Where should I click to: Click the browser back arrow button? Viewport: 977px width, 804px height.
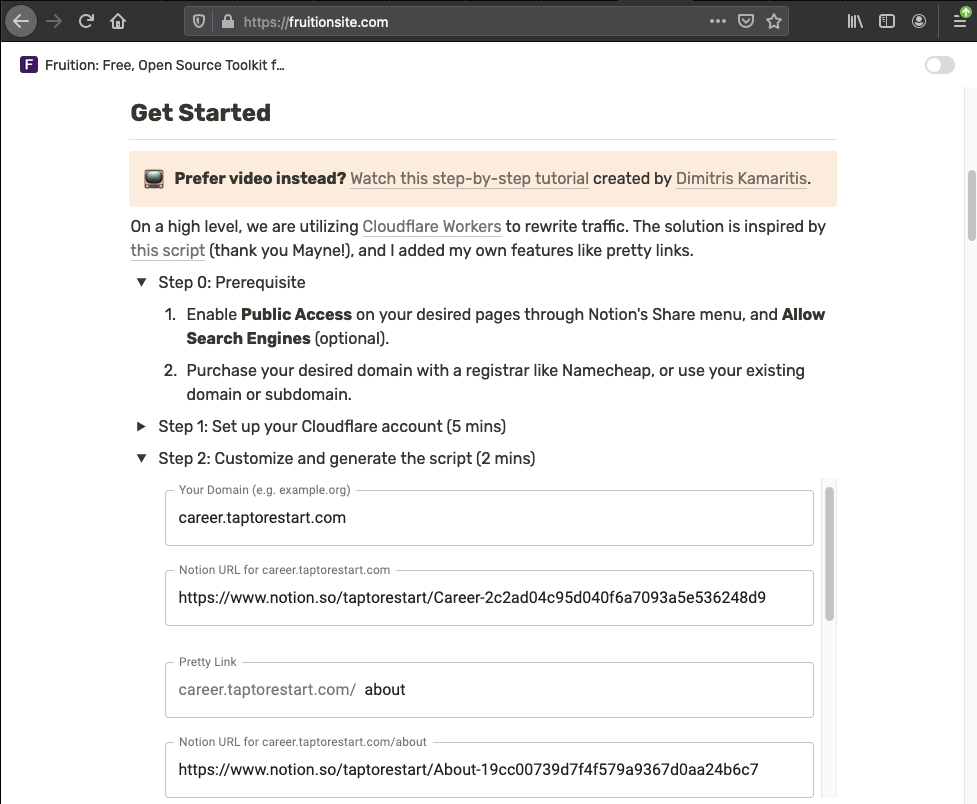(21, 21)
